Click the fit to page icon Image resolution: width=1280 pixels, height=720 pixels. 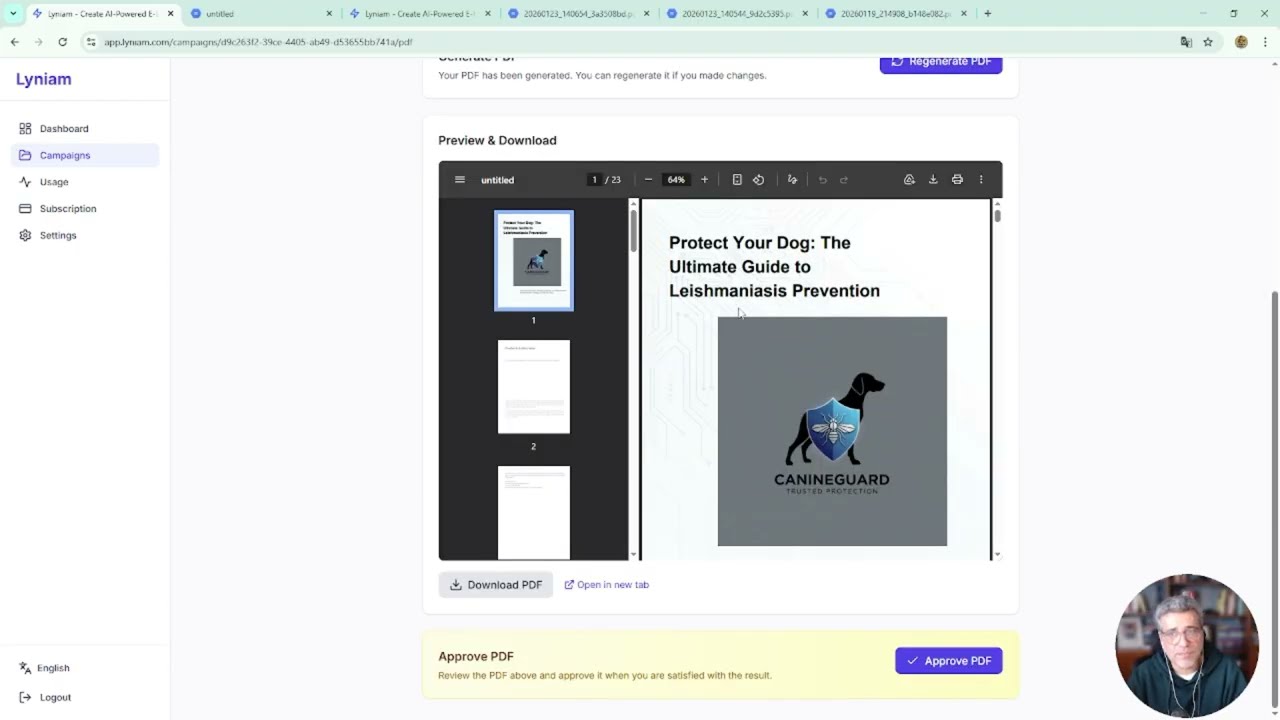pyautogui.click(x=737, y=180)
